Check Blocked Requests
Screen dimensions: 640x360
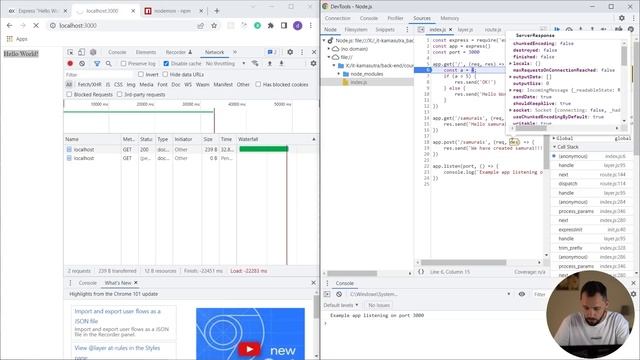tap(69, 94)
